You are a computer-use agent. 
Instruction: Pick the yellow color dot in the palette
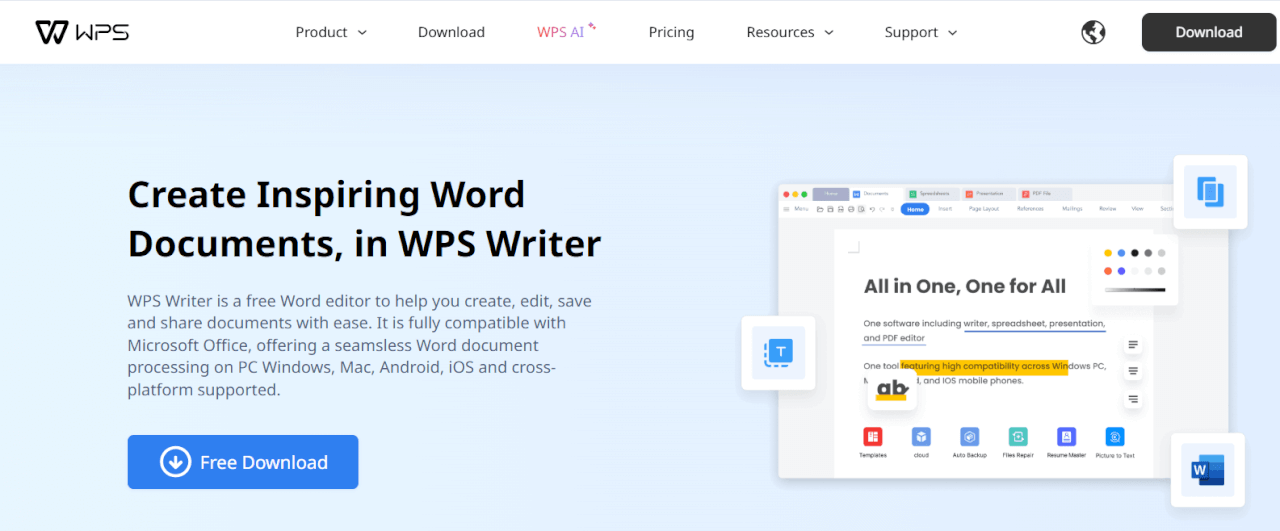click(1108, 253)
